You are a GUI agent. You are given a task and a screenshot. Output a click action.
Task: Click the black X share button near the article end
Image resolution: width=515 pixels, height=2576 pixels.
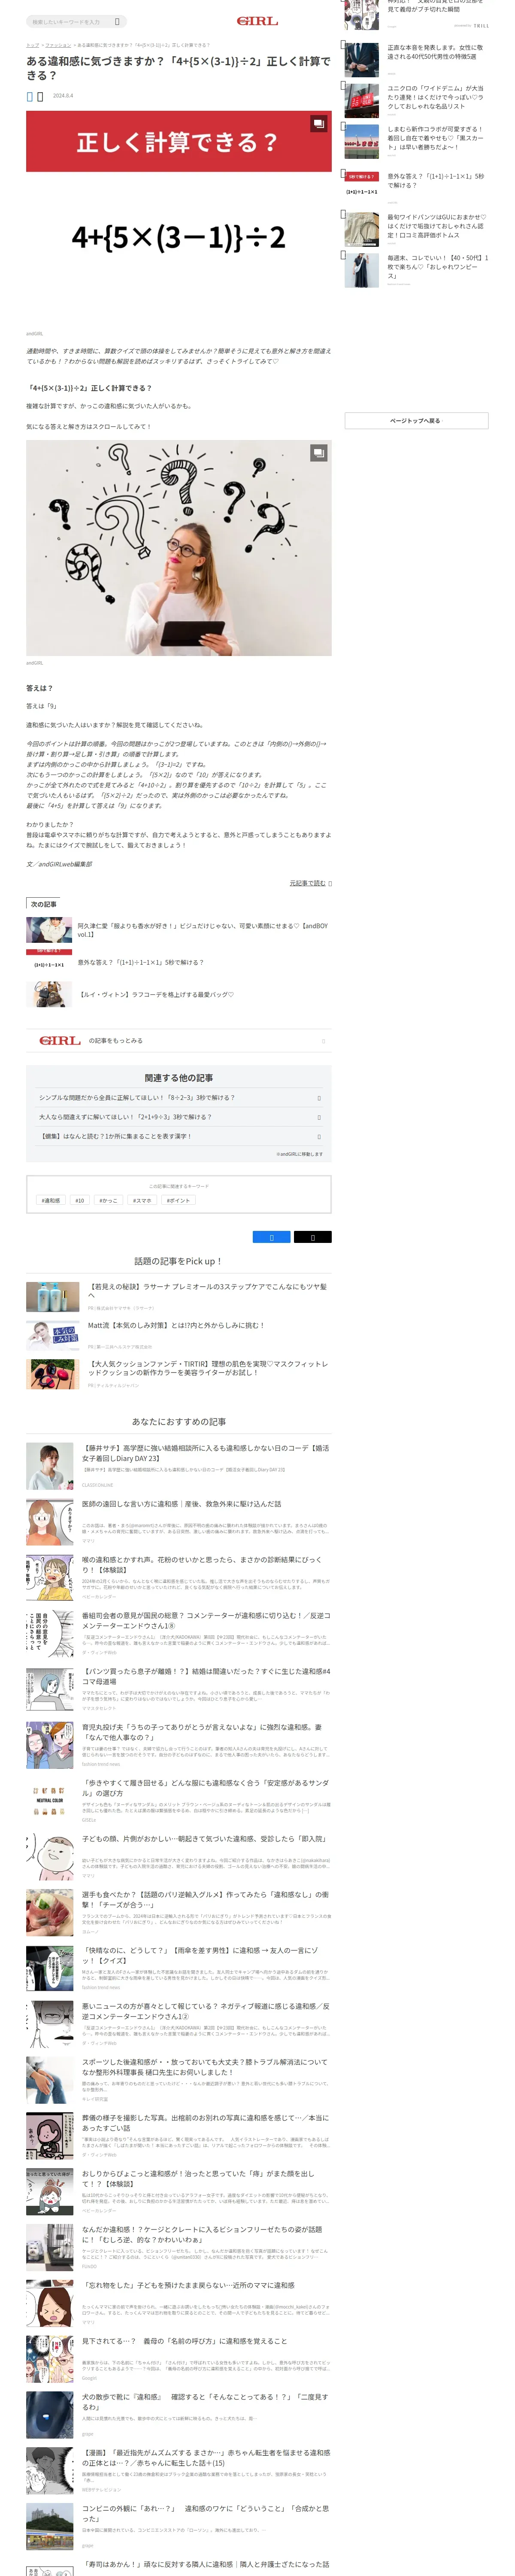point(312,1237)
